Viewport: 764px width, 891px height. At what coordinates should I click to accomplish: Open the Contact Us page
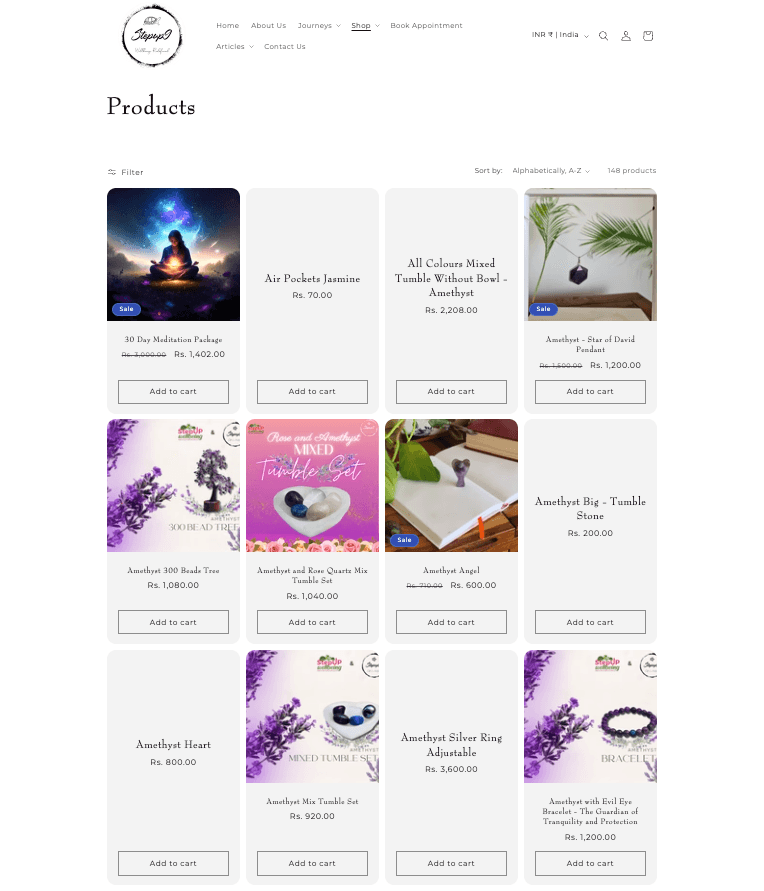click(285, 47)
